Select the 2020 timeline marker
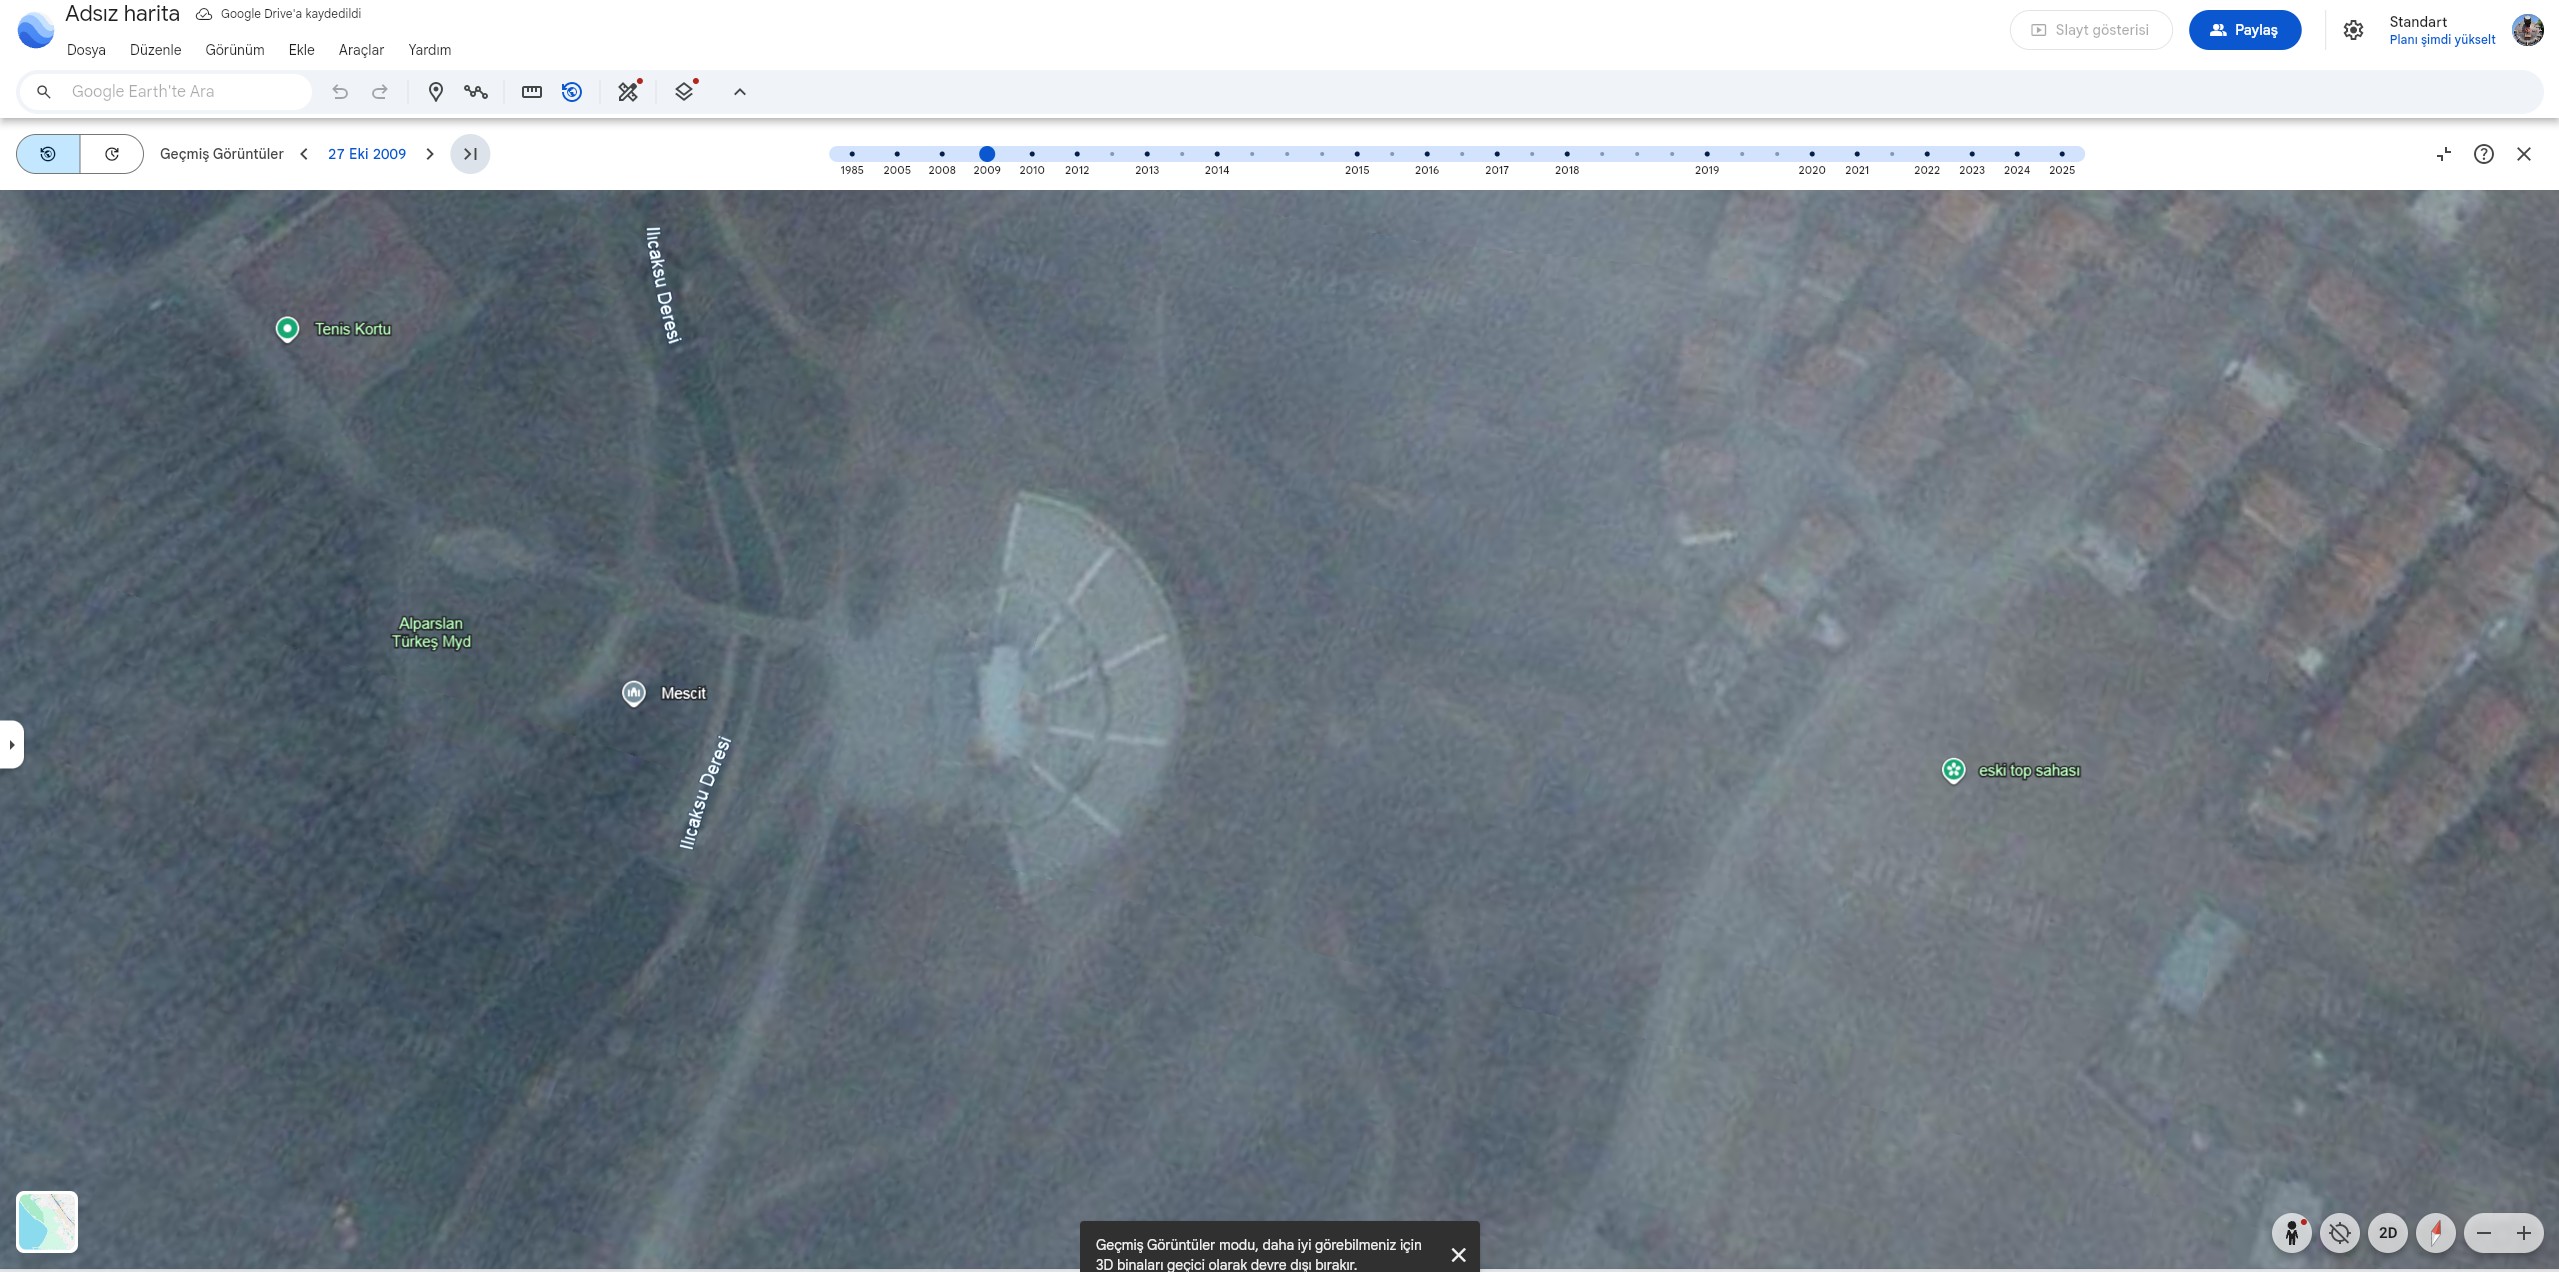The height and width of the screenshot is (1272, 2559). click(x=1812, y=154)
